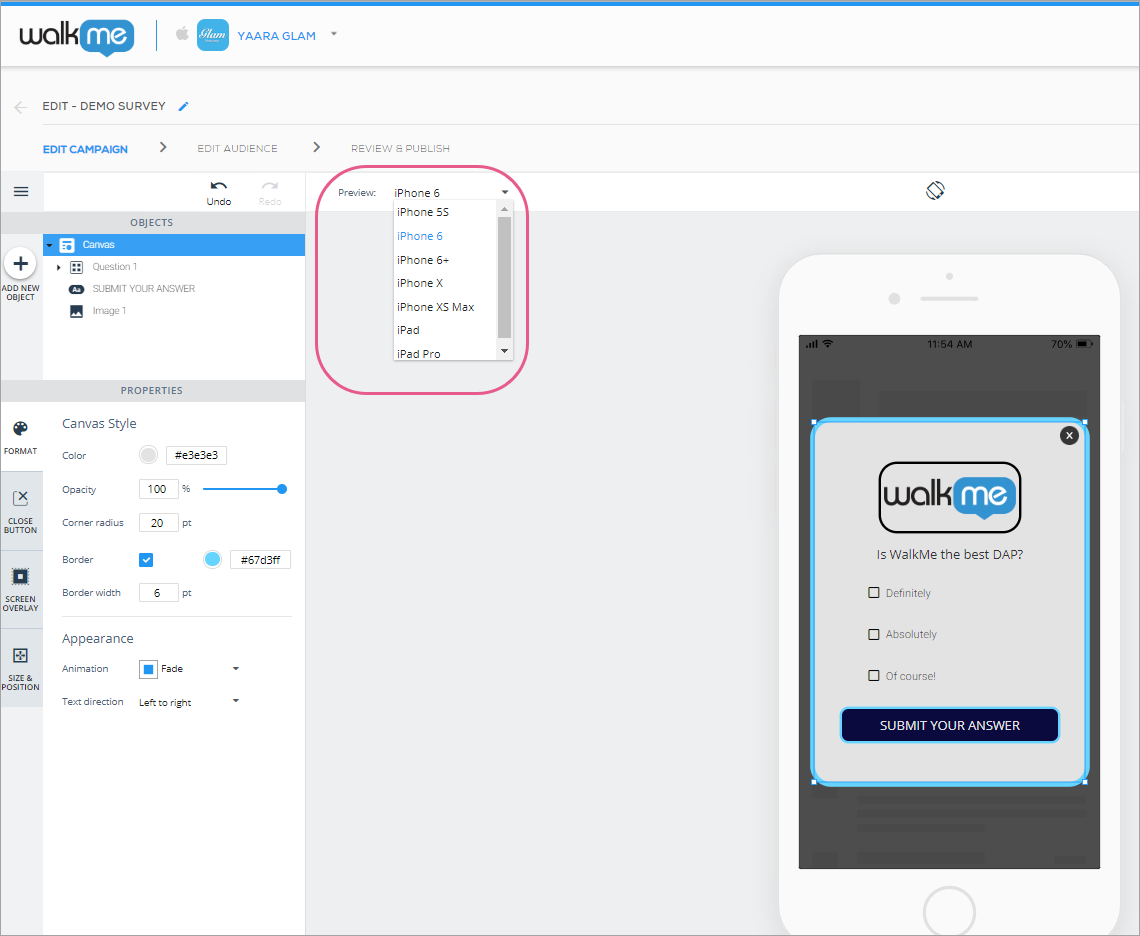Rotate the device preview orientation
Viewport: 1140px width, 936px height.
click(935, 191)
